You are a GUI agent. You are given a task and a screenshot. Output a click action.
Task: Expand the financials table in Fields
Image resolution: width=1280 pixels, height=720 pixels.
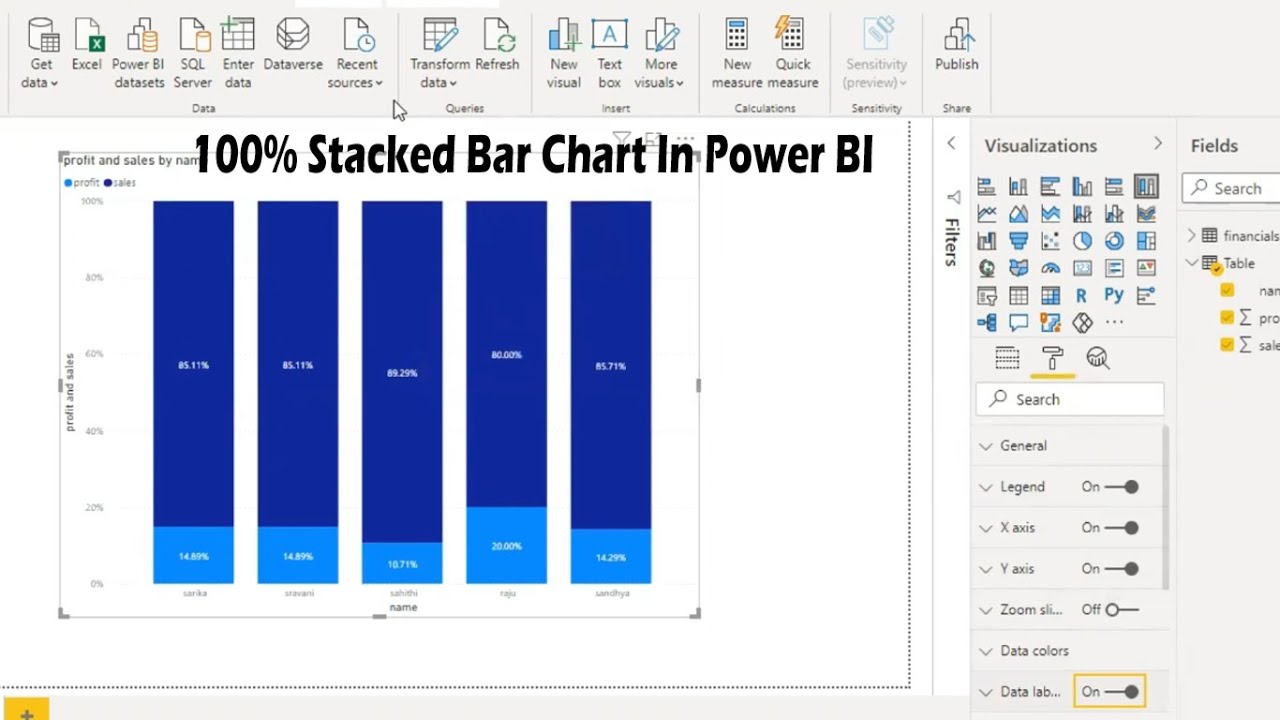[1192, 236]
